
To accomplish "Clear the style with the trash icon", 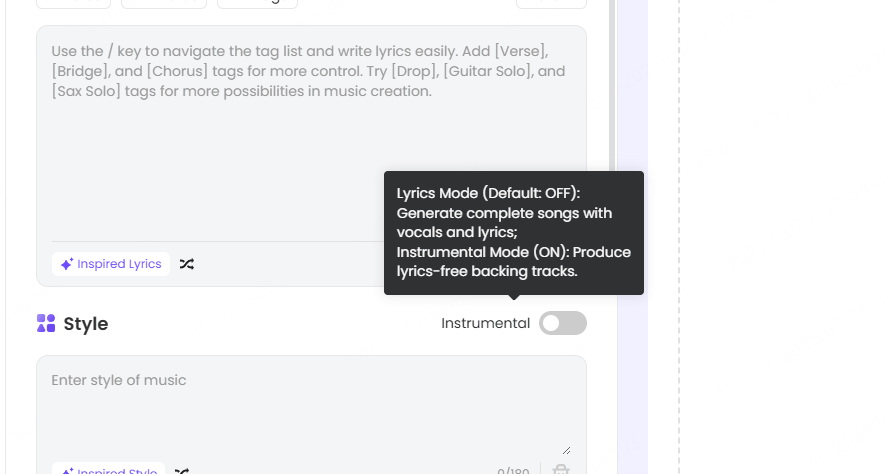I will 561,470.
